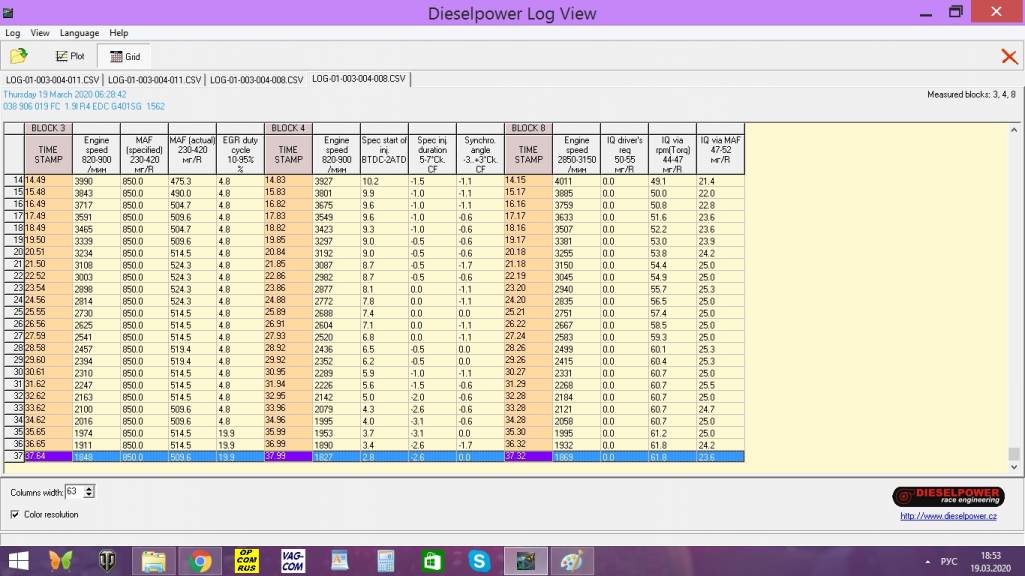Viewport: 1025px width, 576px height.
Task: Click the BLOCK 8 column header
Action: [528, 128]
